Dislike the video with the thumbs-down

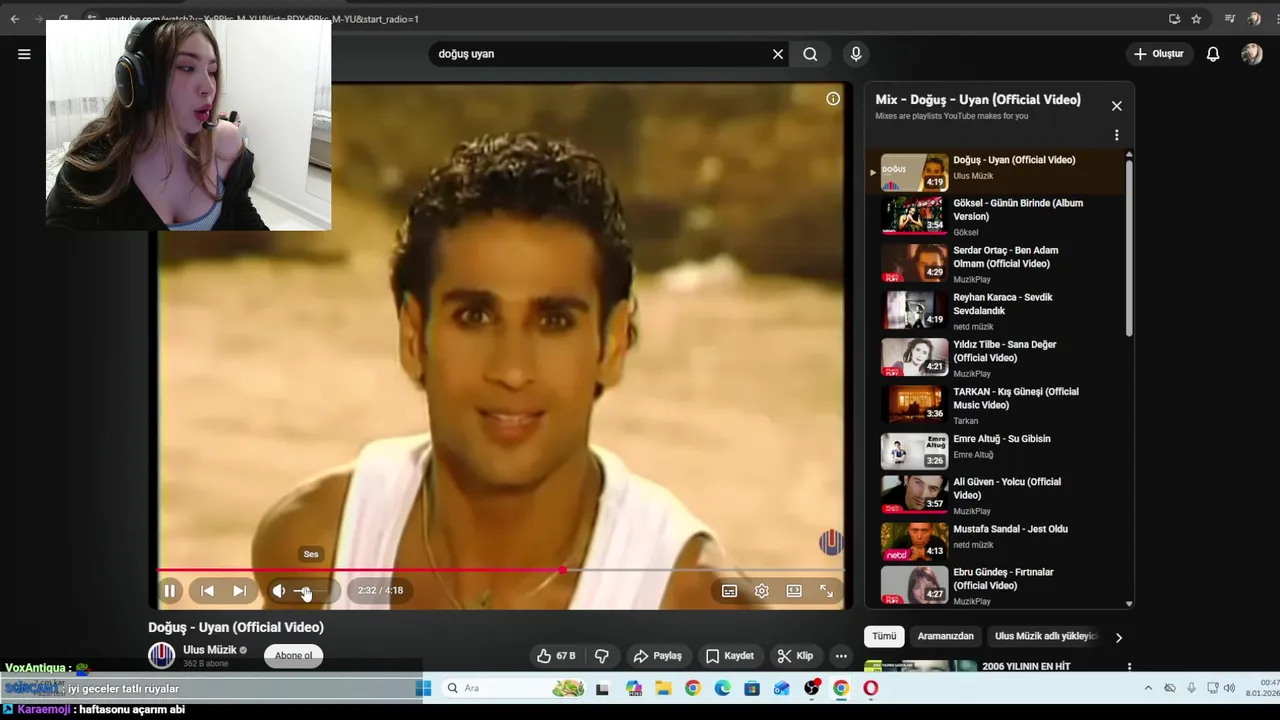pyautogui.click(x=602, y=656)
